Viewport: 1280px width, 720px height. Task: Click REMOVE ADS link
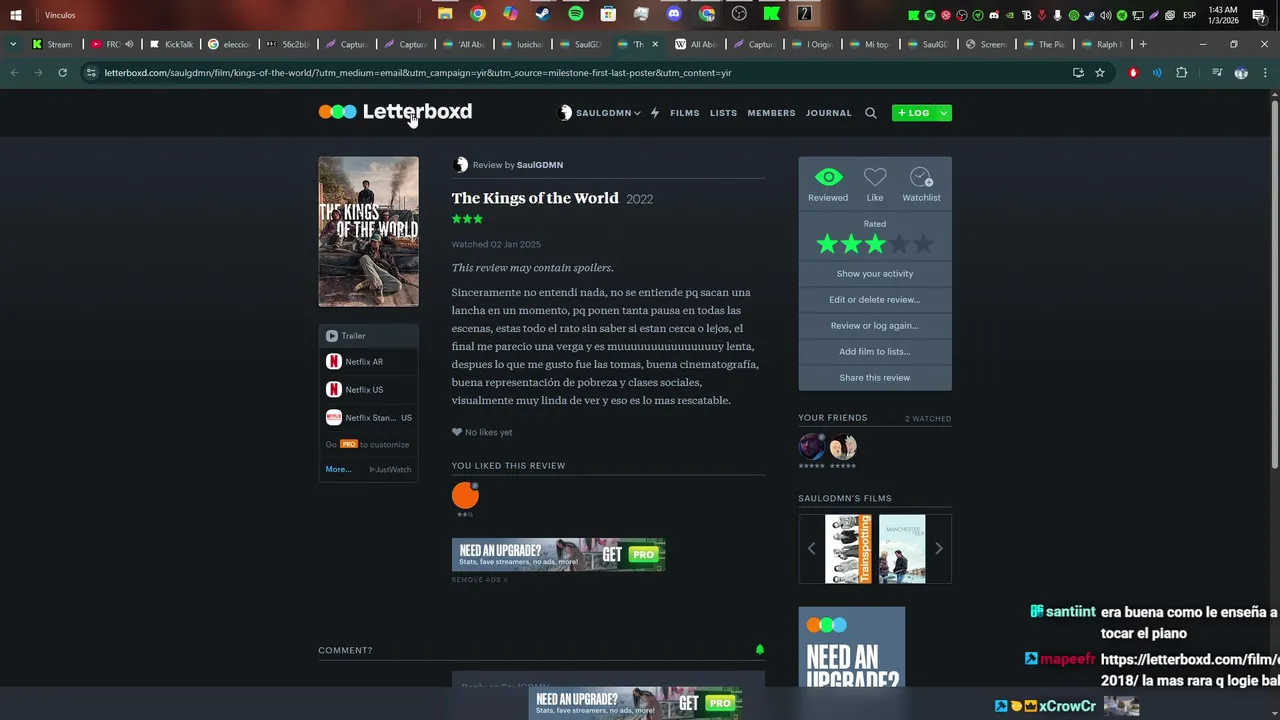pyautogui.click(x=479, y=580)
